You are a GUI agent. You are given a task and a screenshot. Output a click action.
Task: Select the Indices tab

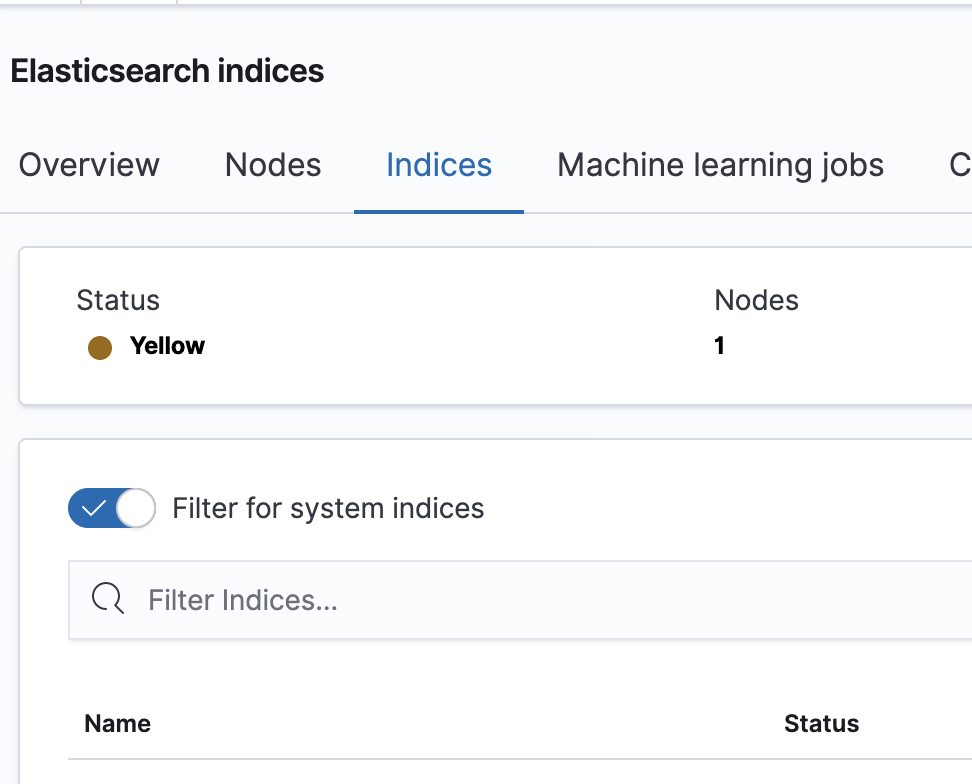(x=439, y=165)
